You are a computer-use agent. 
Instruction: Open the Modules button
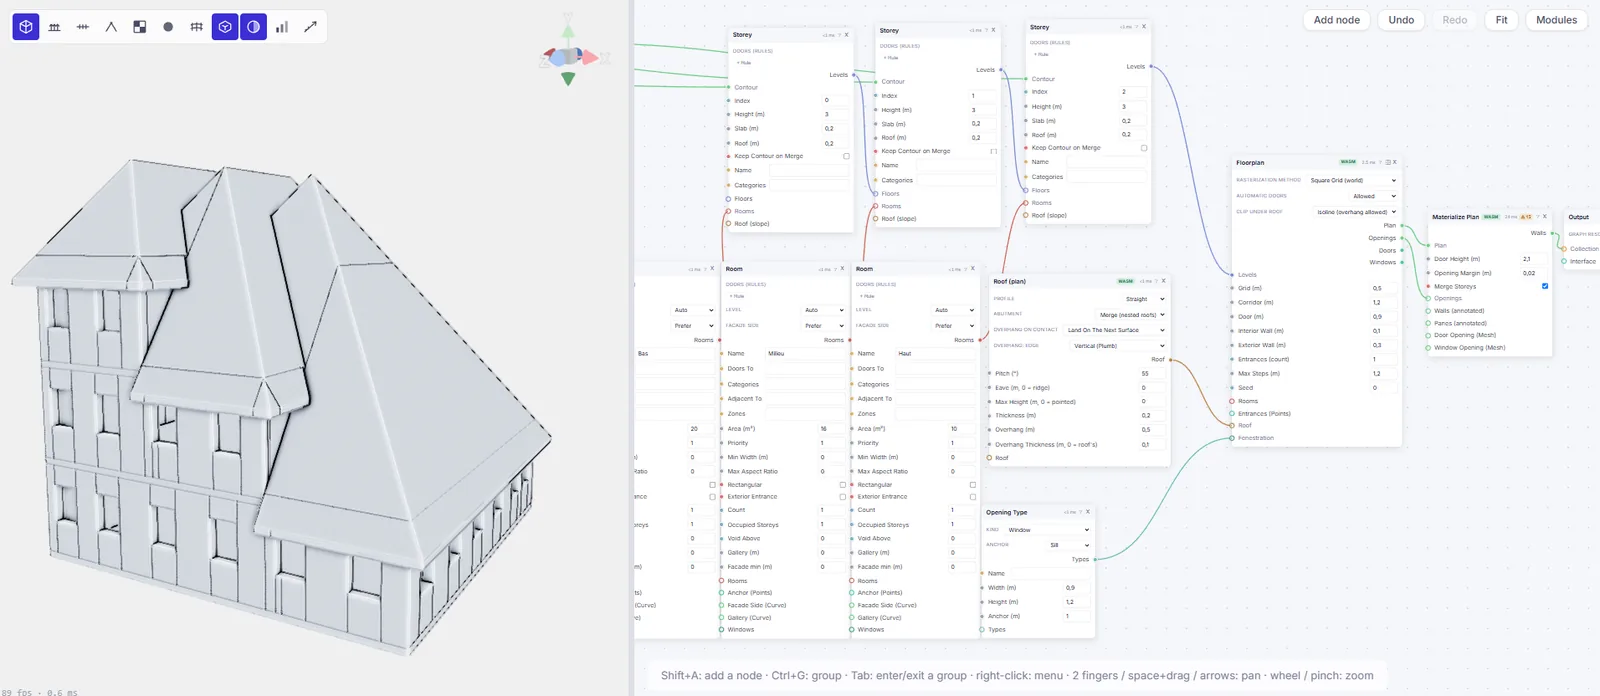[1556, 20]
